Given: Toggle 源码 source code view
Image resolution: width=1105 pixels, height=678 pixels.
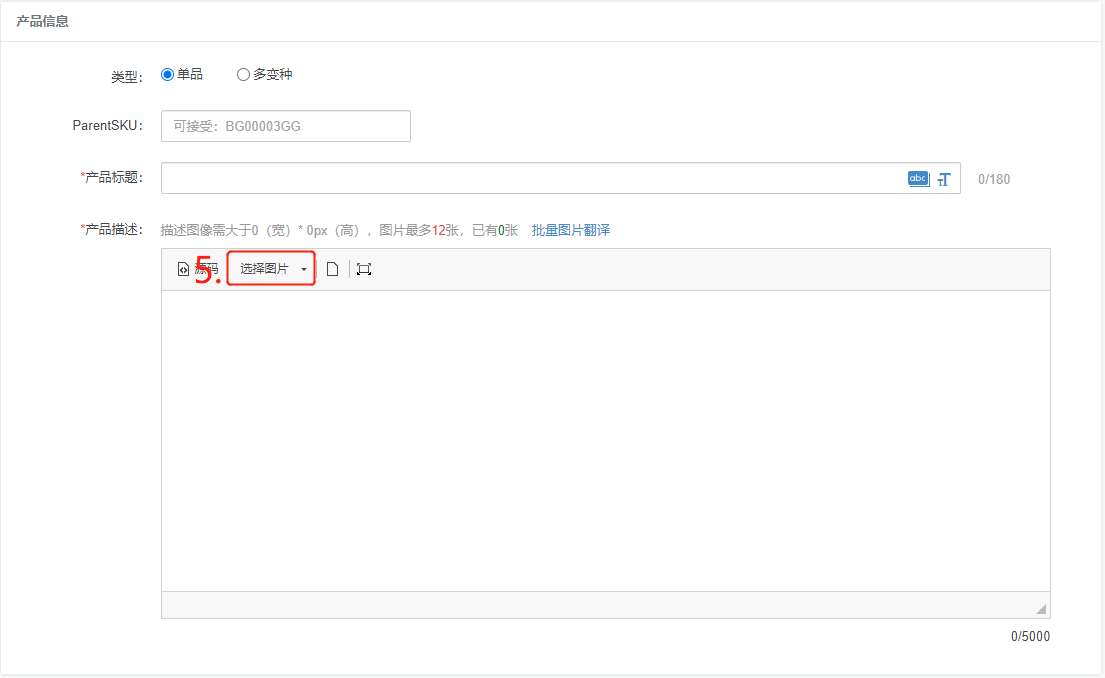Looking at the screenshot, I should pyautogui.click(x=197, y=269).
